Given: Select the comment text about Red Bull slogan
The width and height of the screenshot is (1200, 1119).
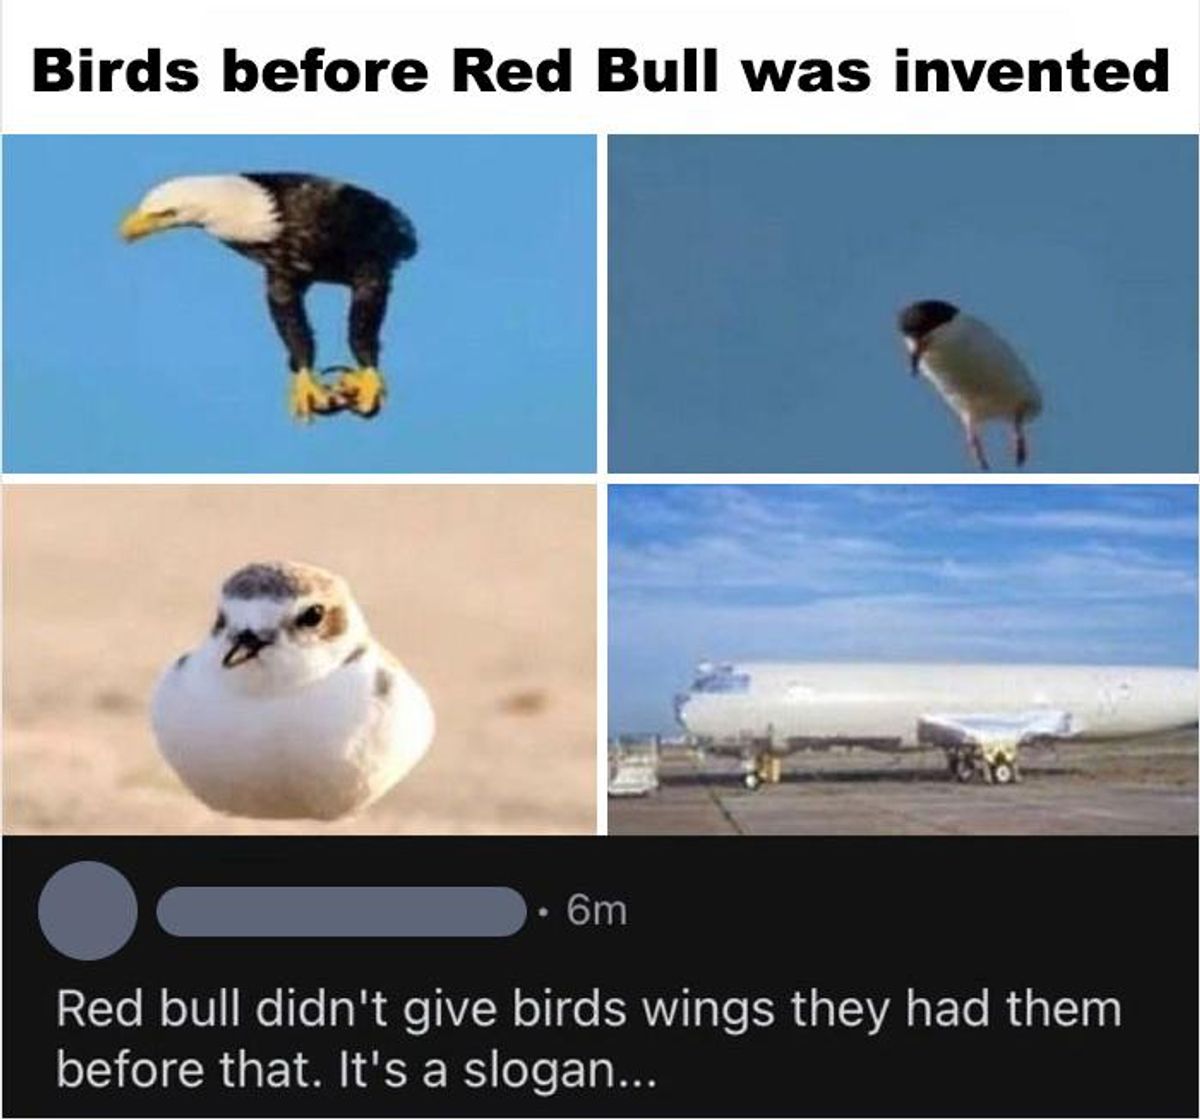Looking at the screenshot, I should pos(589,1040).
